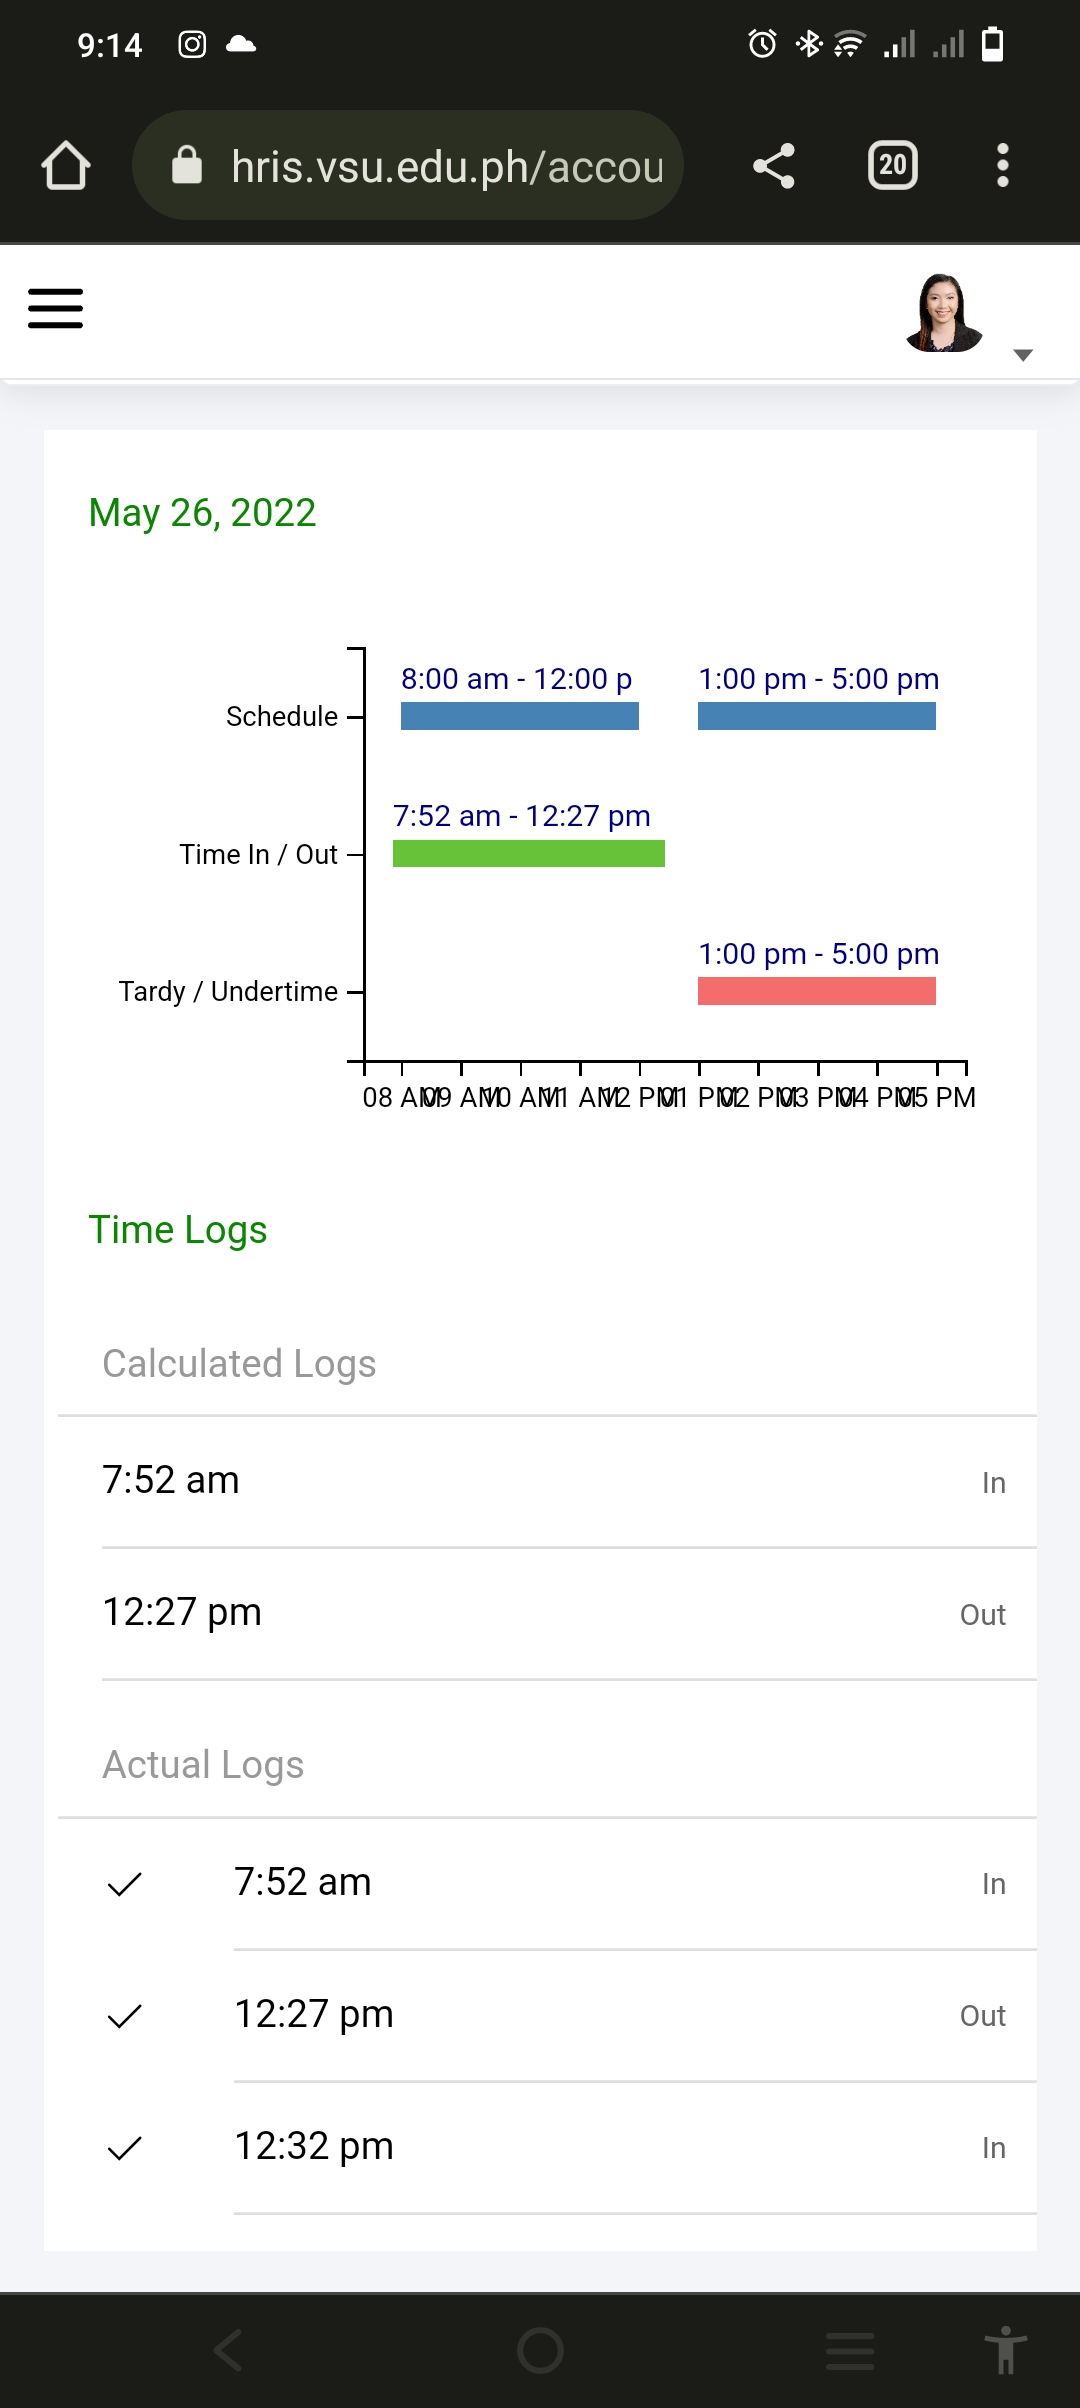Open Android recent apps button
Viewport: 1080px width, 2408px height.
coord(850,2350)
